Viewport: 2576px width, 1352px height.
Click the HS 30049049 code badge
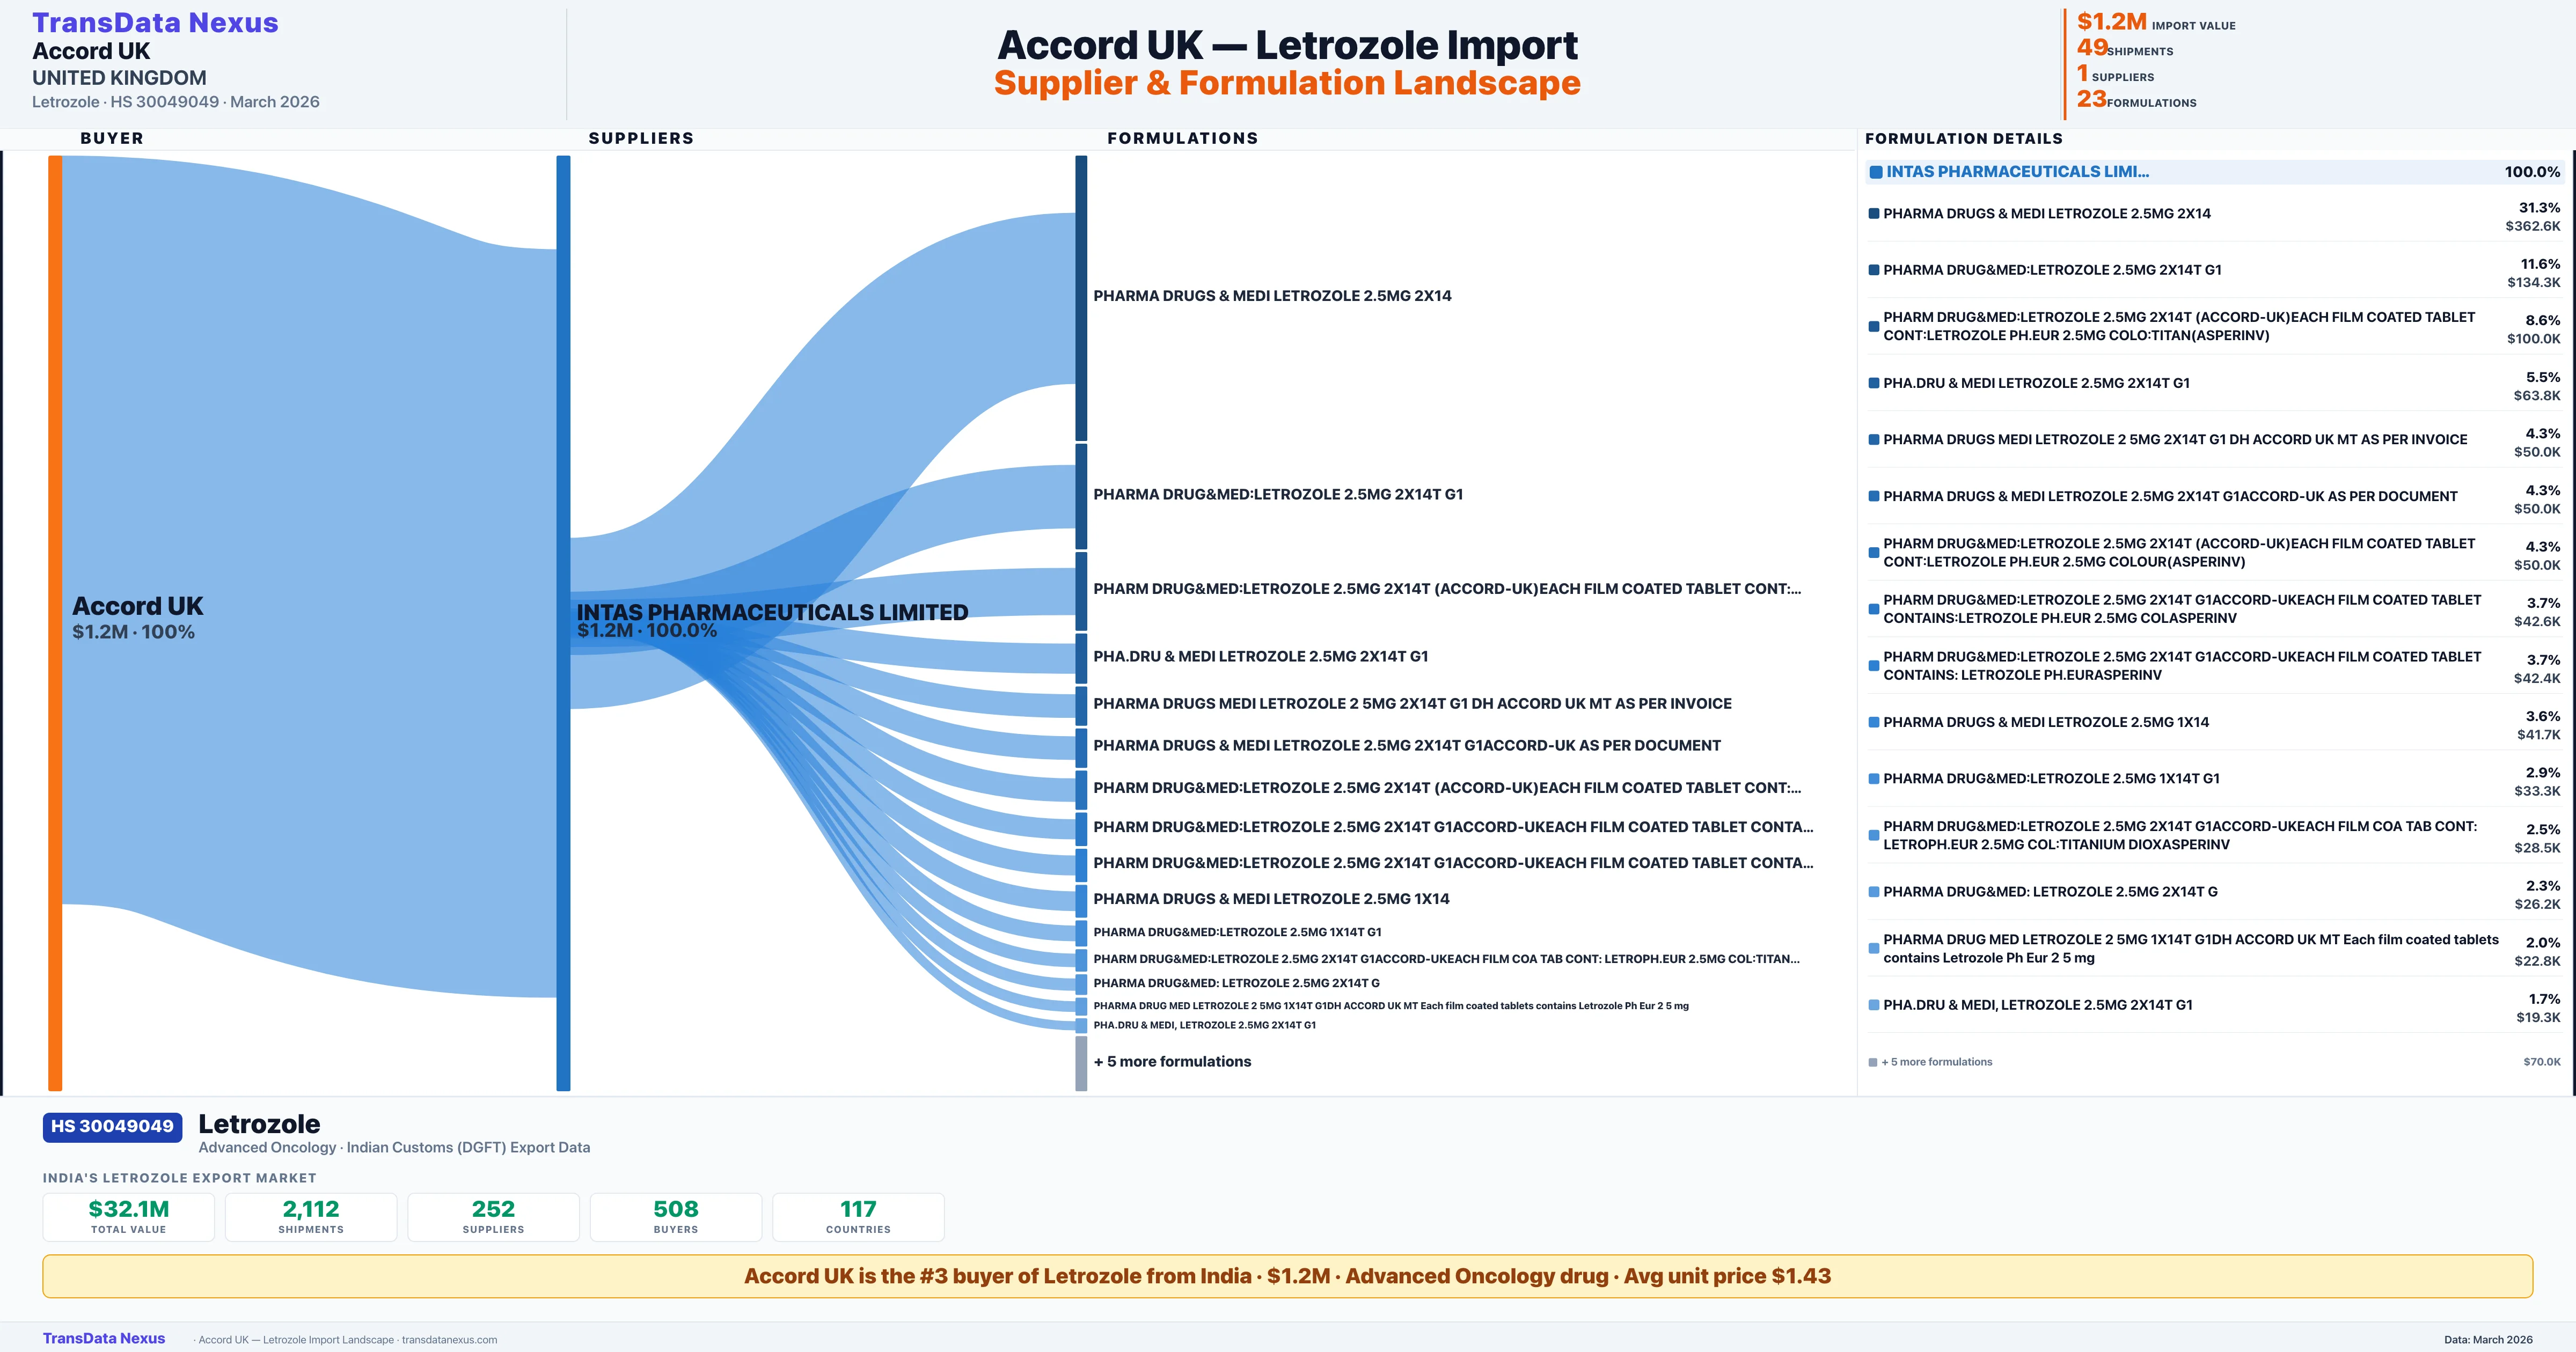click(111, 1126)
